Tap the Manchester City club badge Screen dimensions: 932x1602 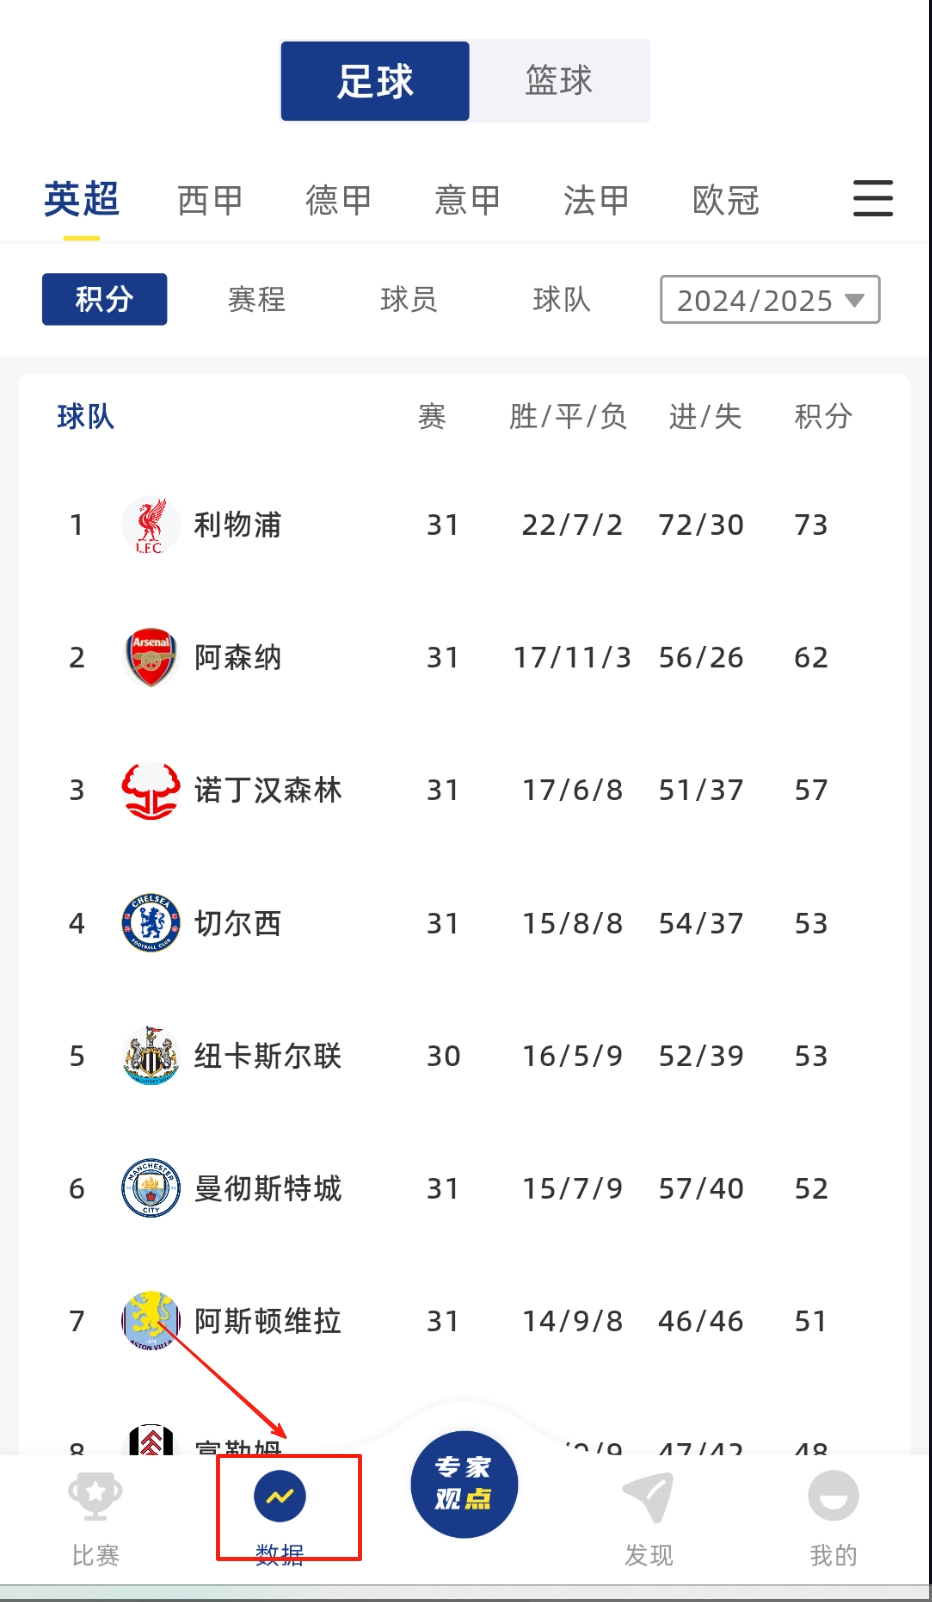[x=150, y=1188]
